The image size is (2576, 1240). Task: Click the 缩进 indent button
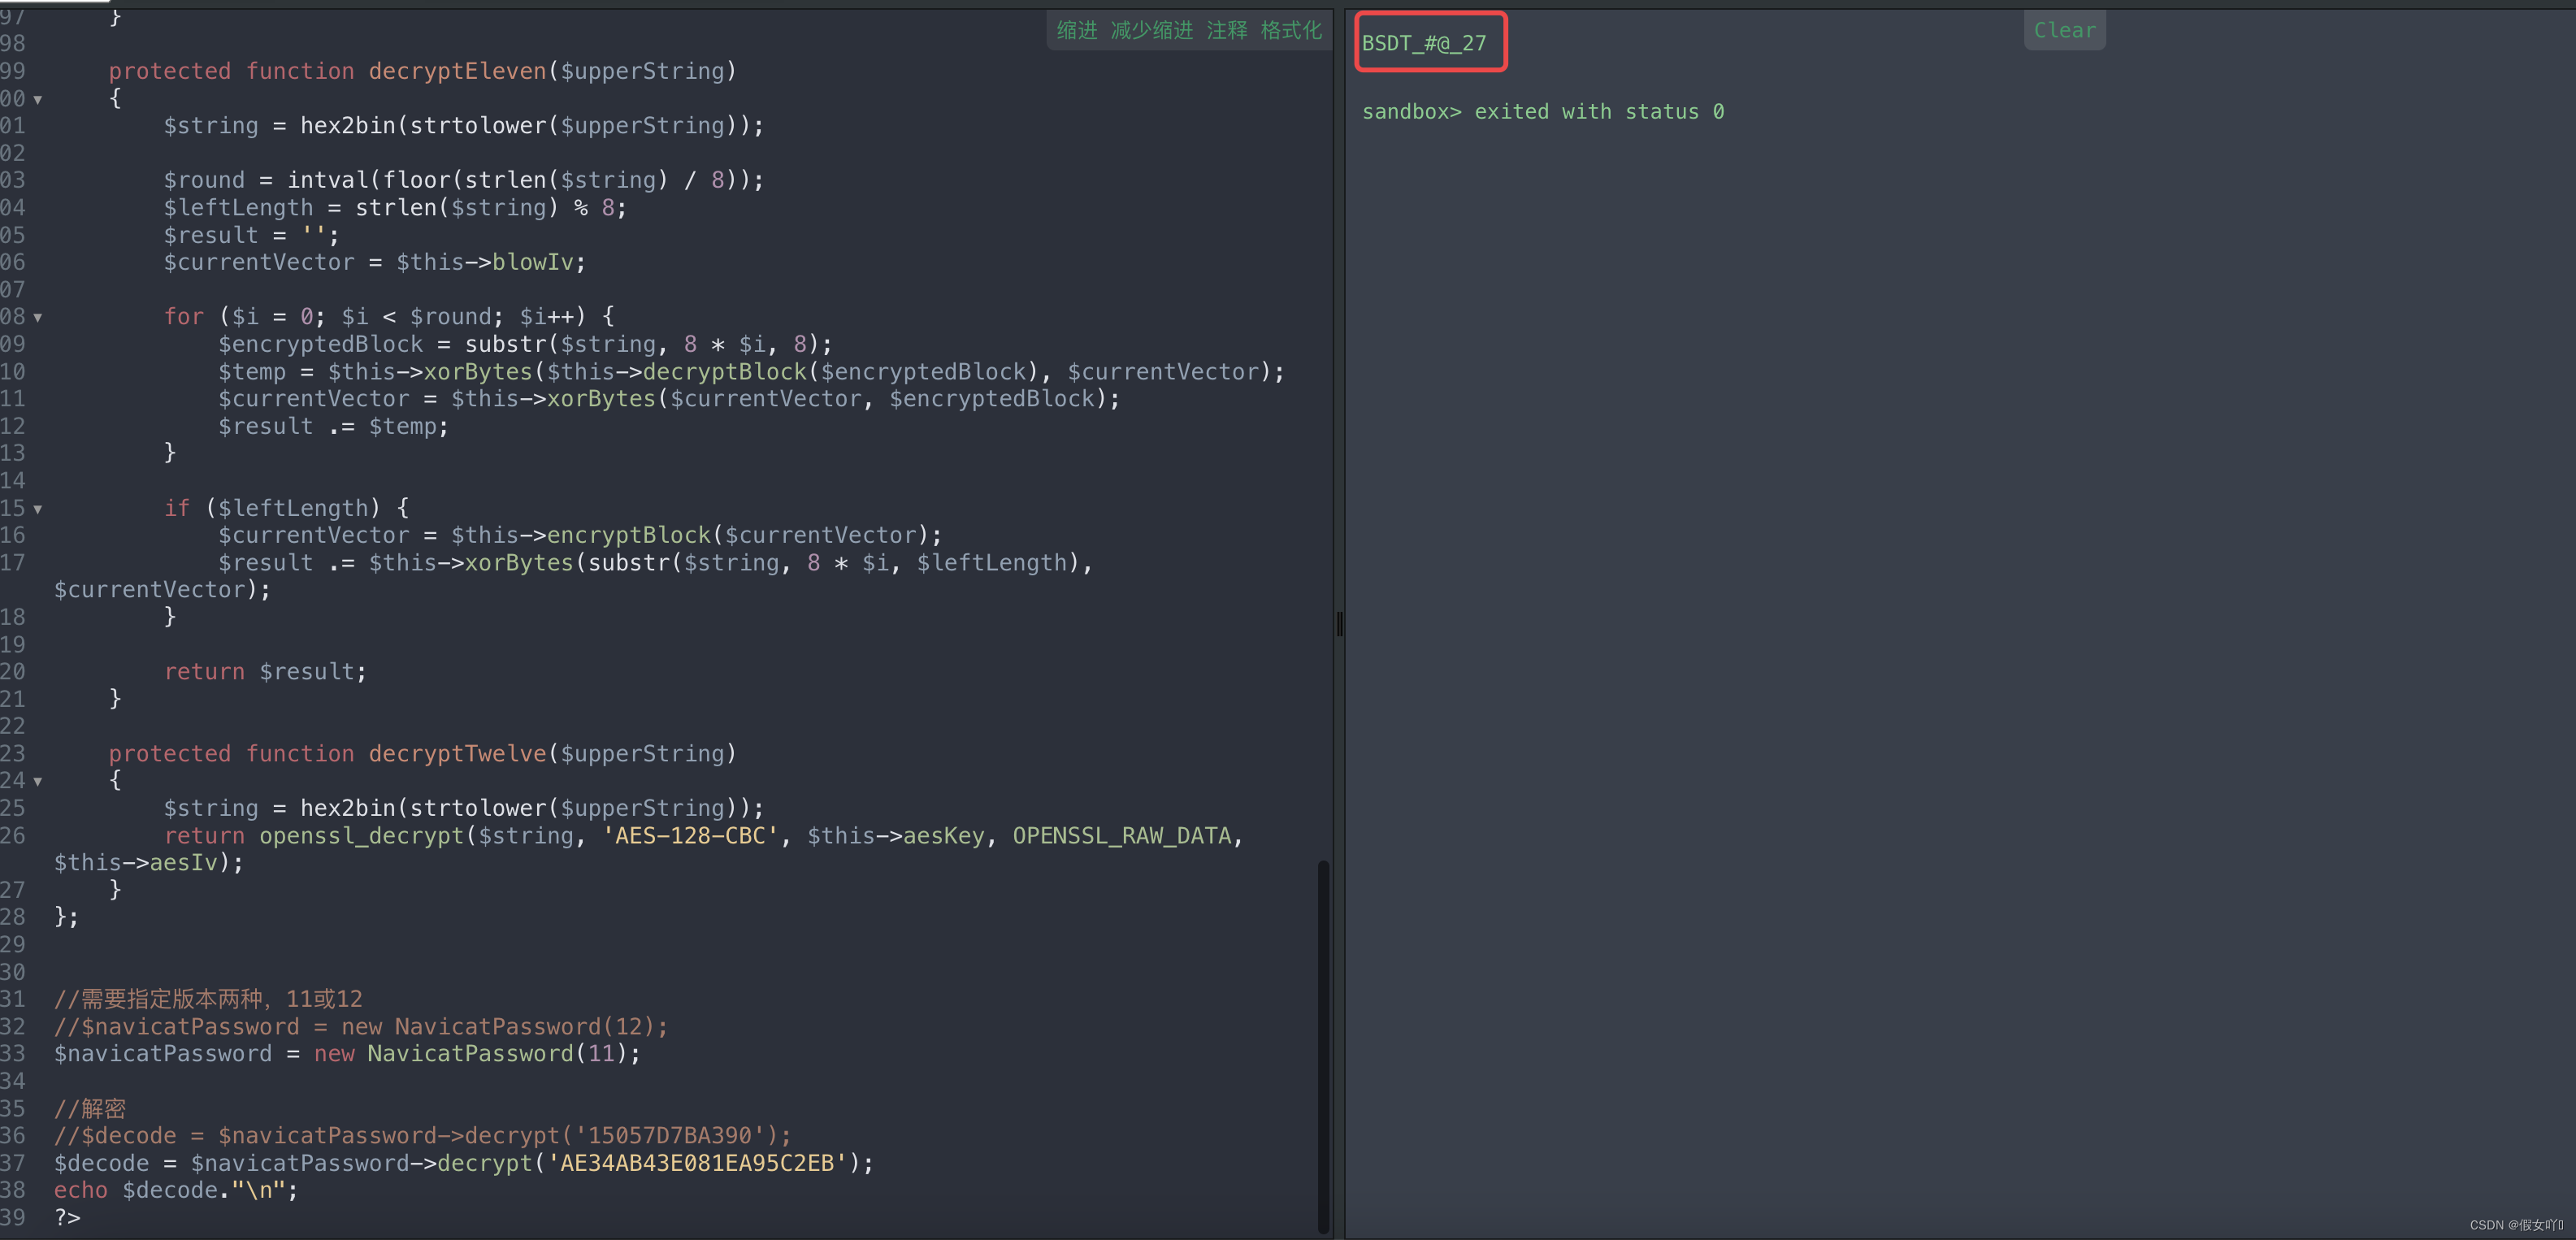click(1076, 30)
